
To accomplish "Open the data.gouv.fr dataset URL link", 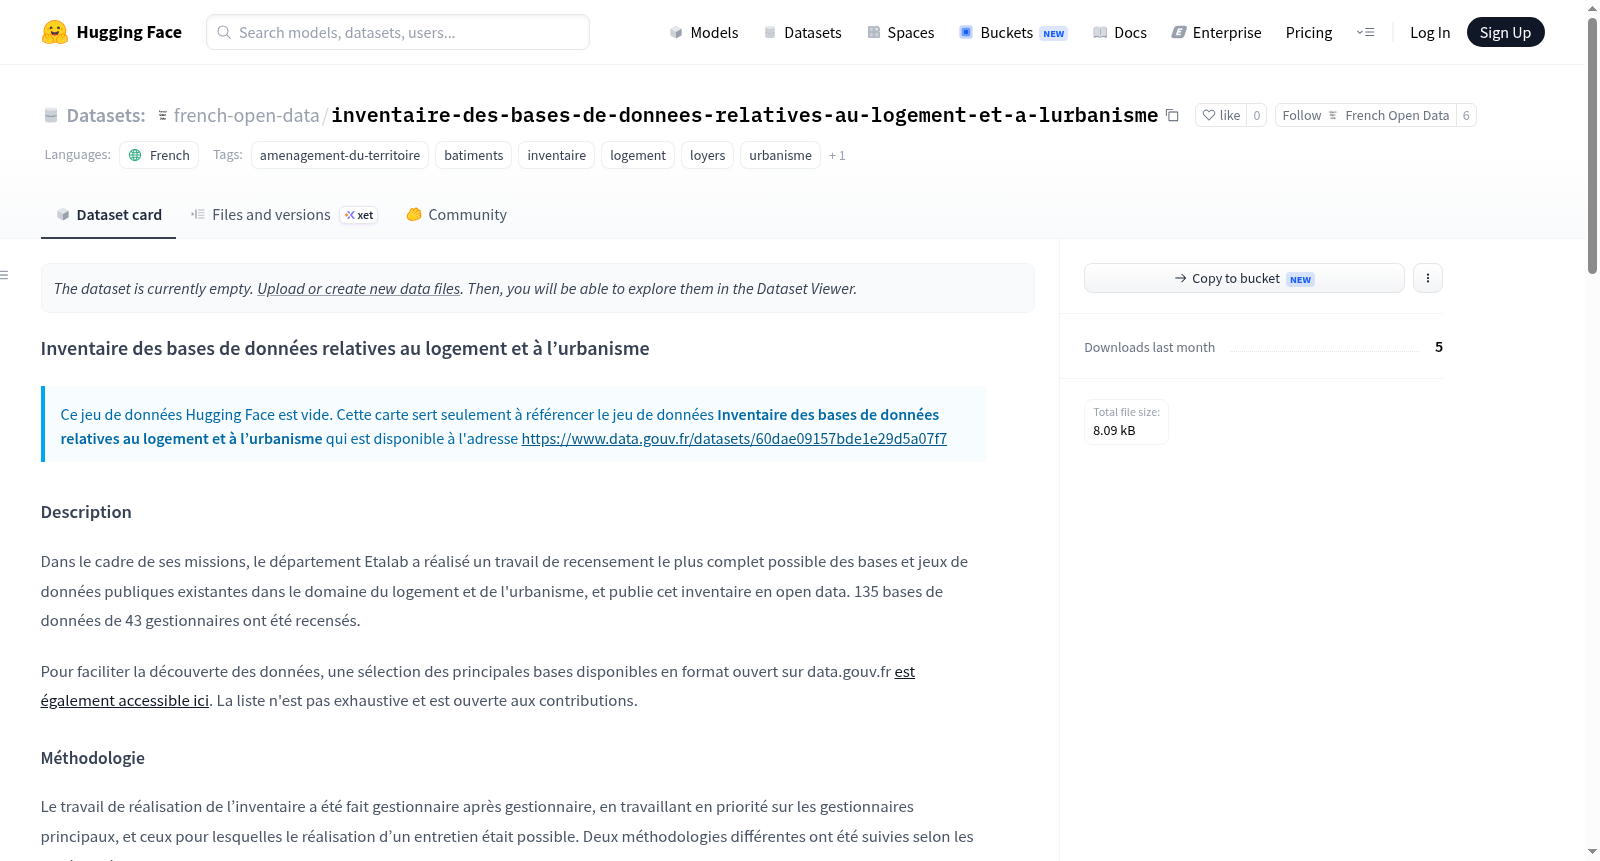I will pos(734,438).
